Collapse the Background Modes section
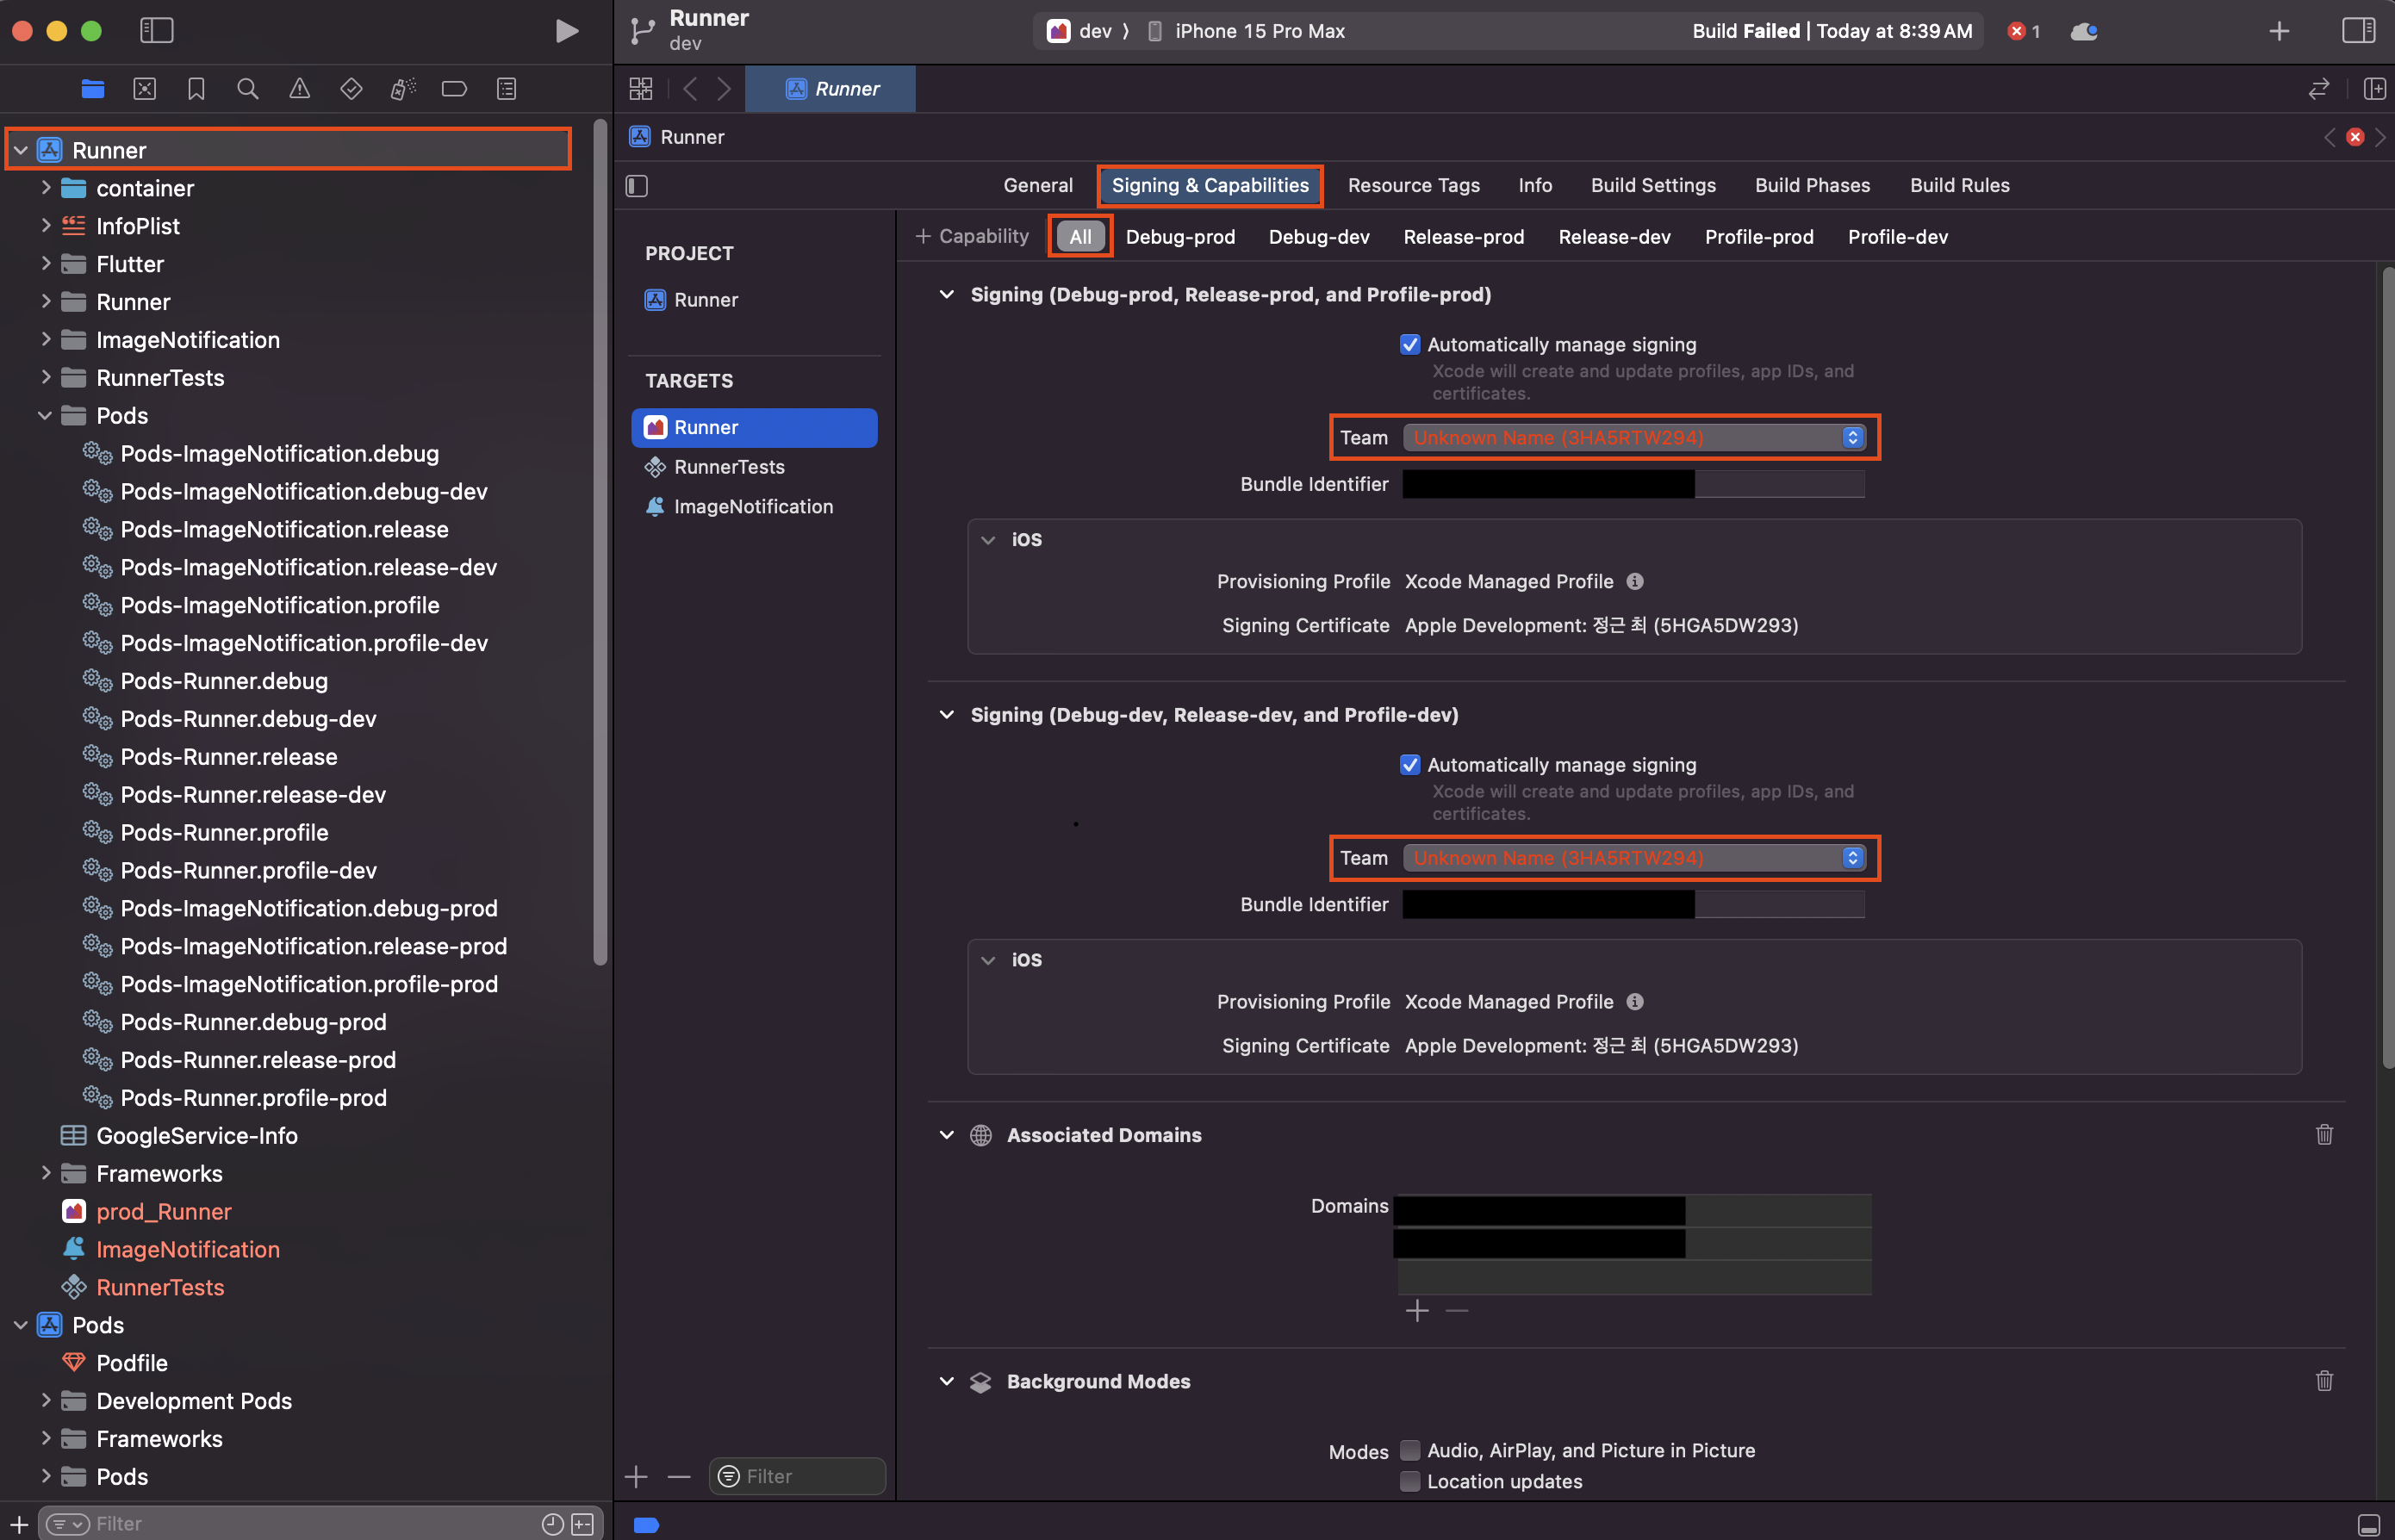2395x1540 pixels. 946,1381
